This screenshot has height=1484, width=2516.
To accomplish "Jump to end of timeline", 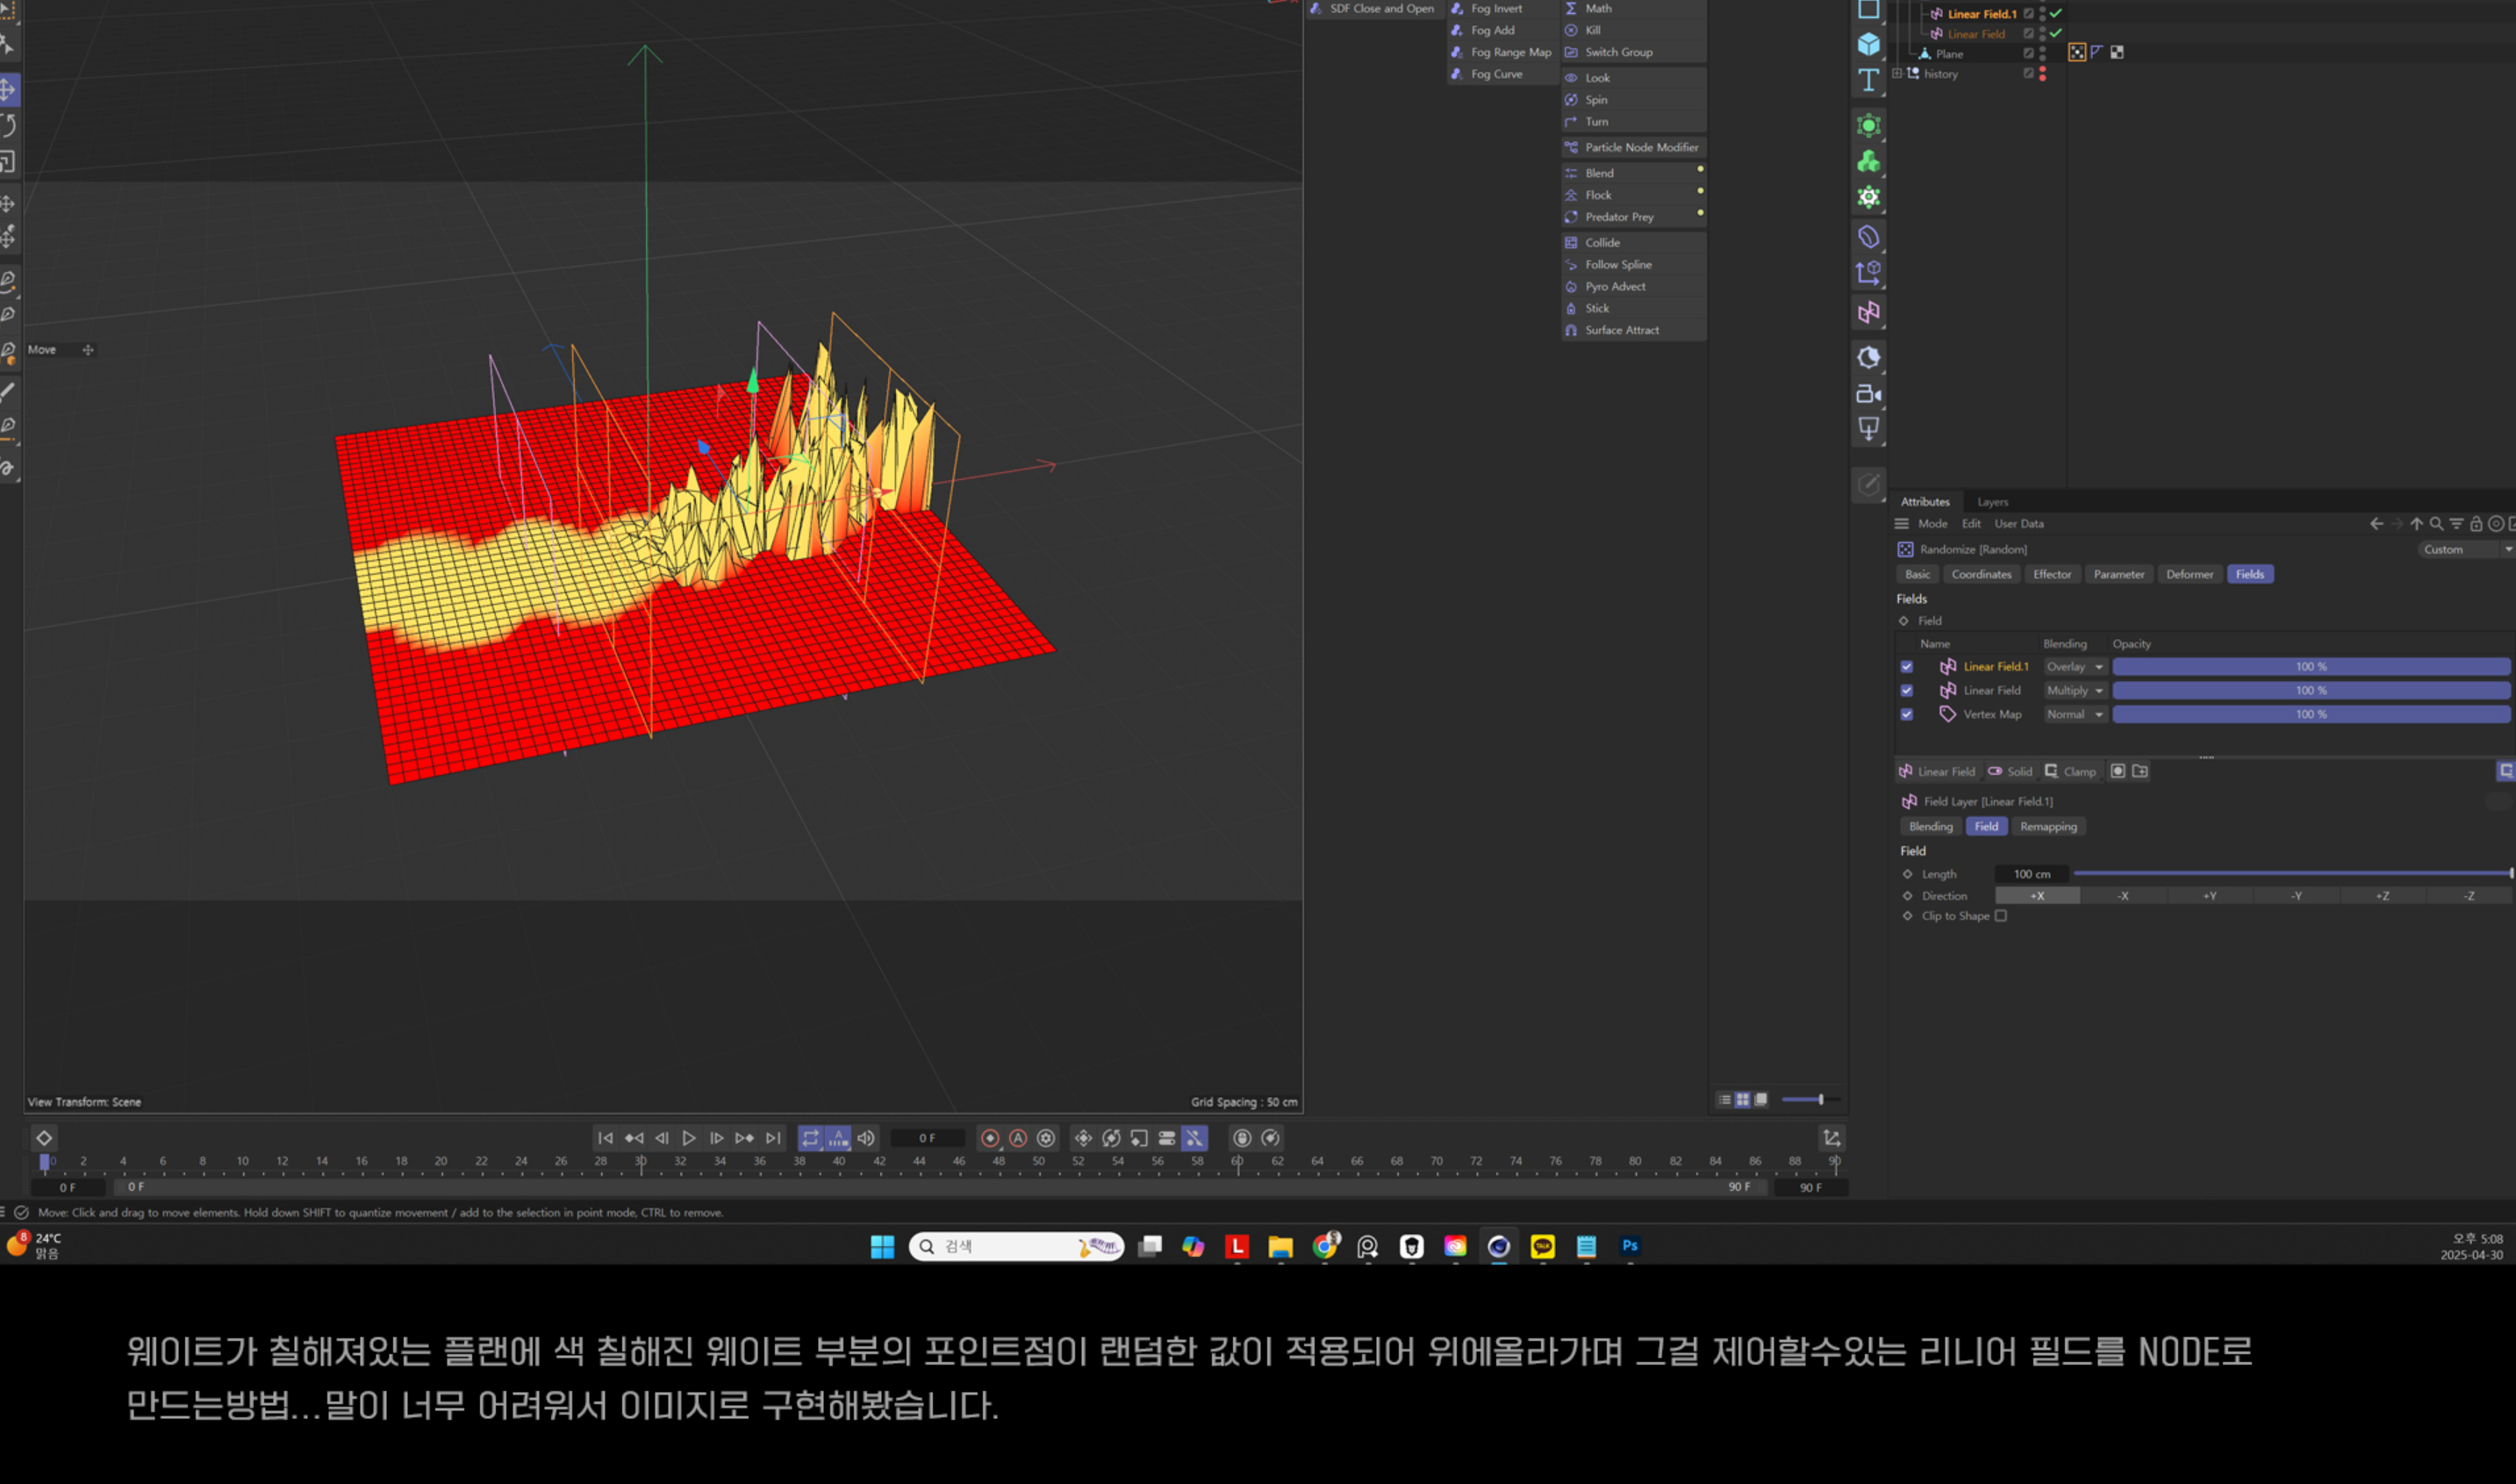I will [773, 1138].
